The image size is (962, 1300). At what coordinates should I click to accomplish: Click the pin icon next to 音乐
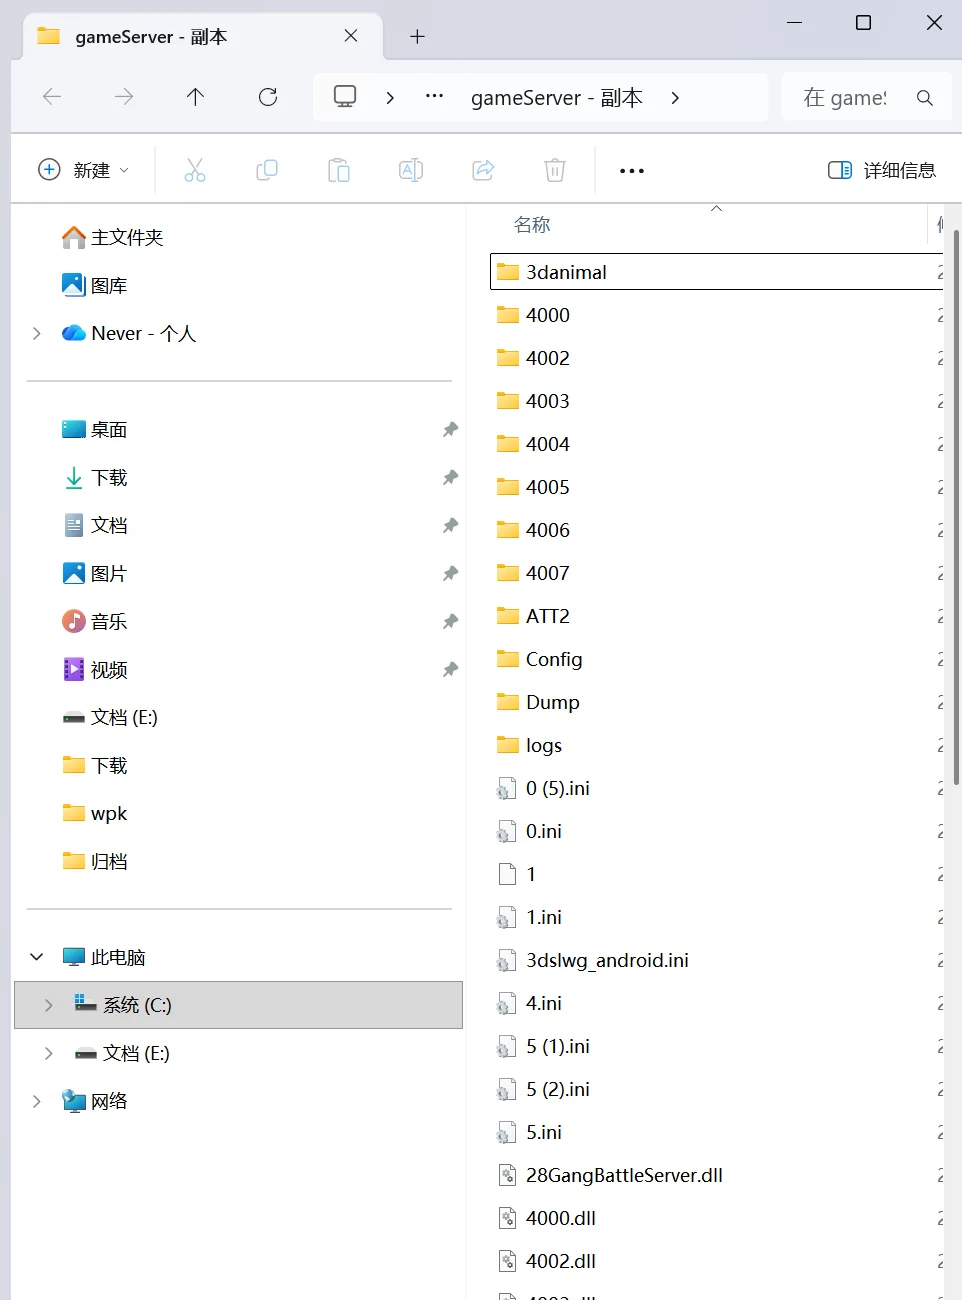(x=451, y=621)
